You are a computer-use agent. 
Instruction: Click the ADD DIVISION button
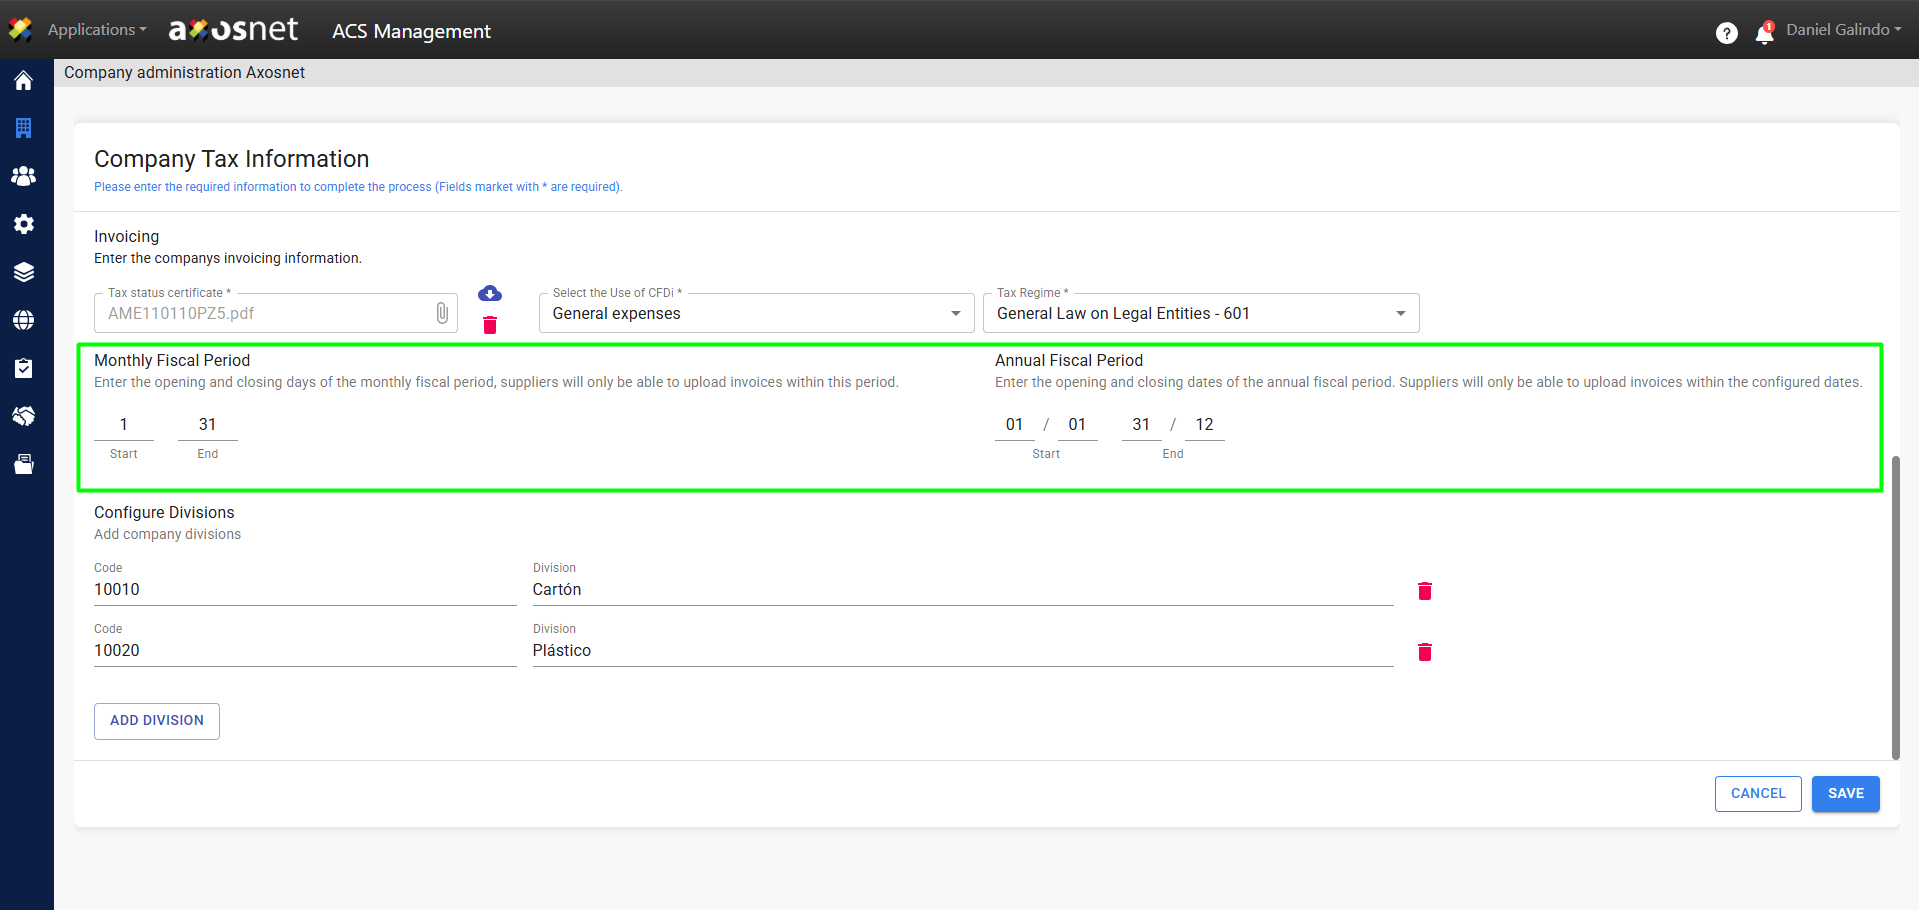pos(157,721)
